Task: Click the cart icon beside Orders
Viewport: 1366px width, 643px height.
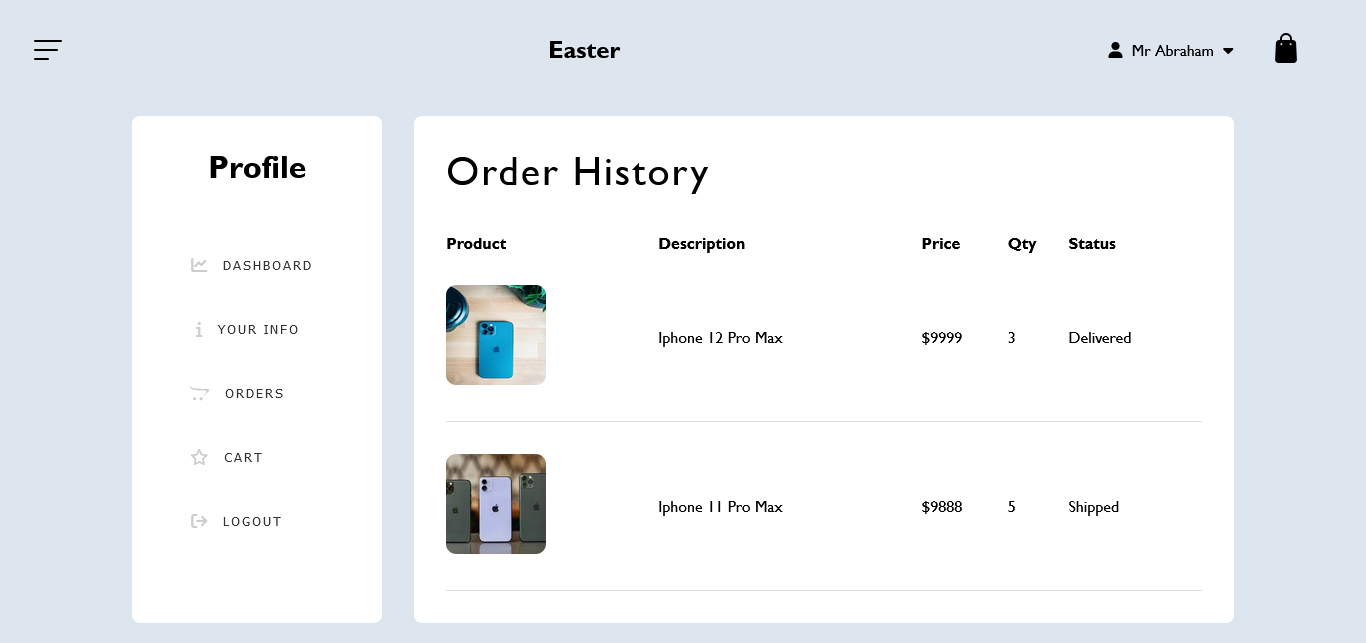Action: (x=199, y=393)
